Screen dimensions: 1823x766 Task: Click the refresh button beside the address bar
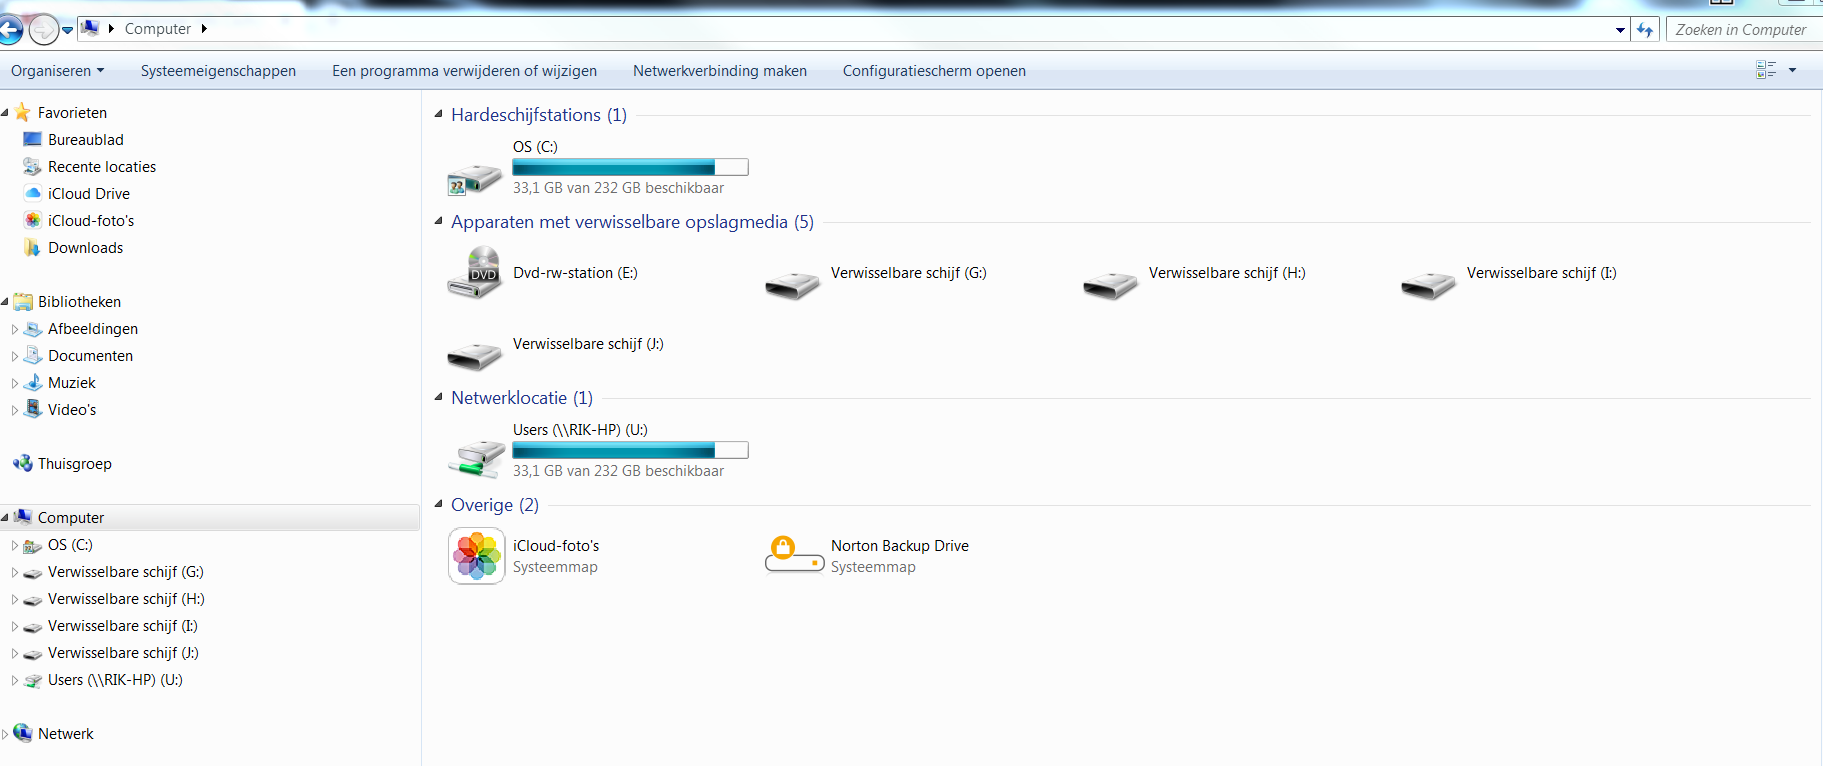[1645, 30]
